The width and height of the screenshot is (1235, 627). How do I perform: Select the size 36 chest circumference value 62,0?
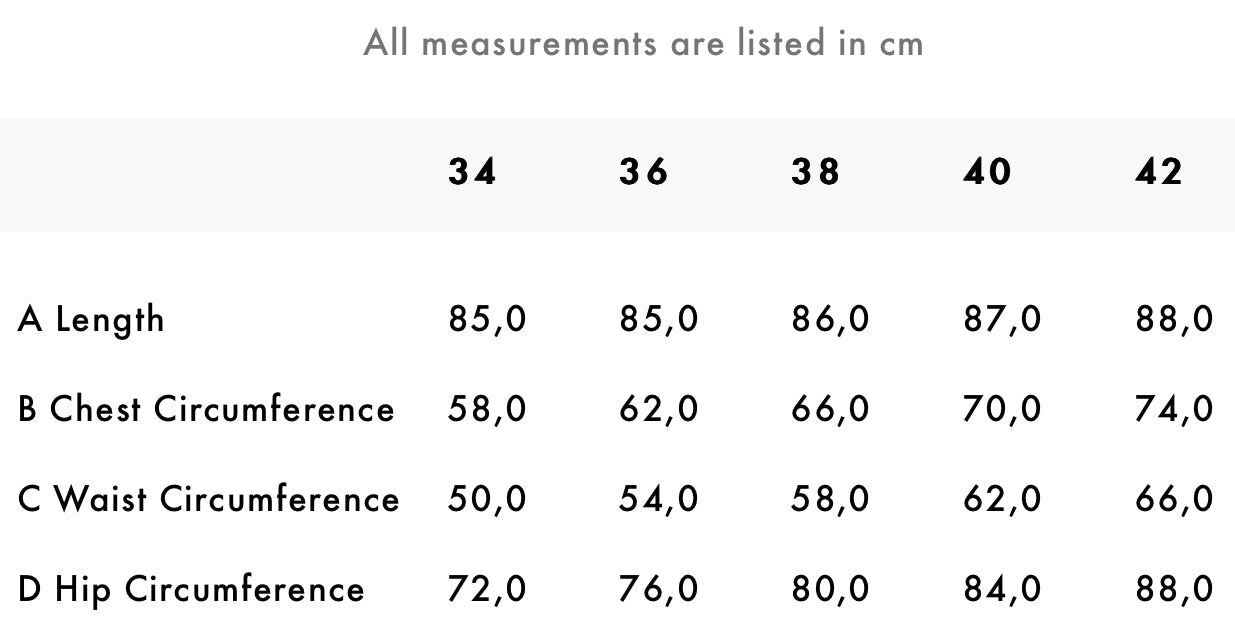[x=658, y=409]
